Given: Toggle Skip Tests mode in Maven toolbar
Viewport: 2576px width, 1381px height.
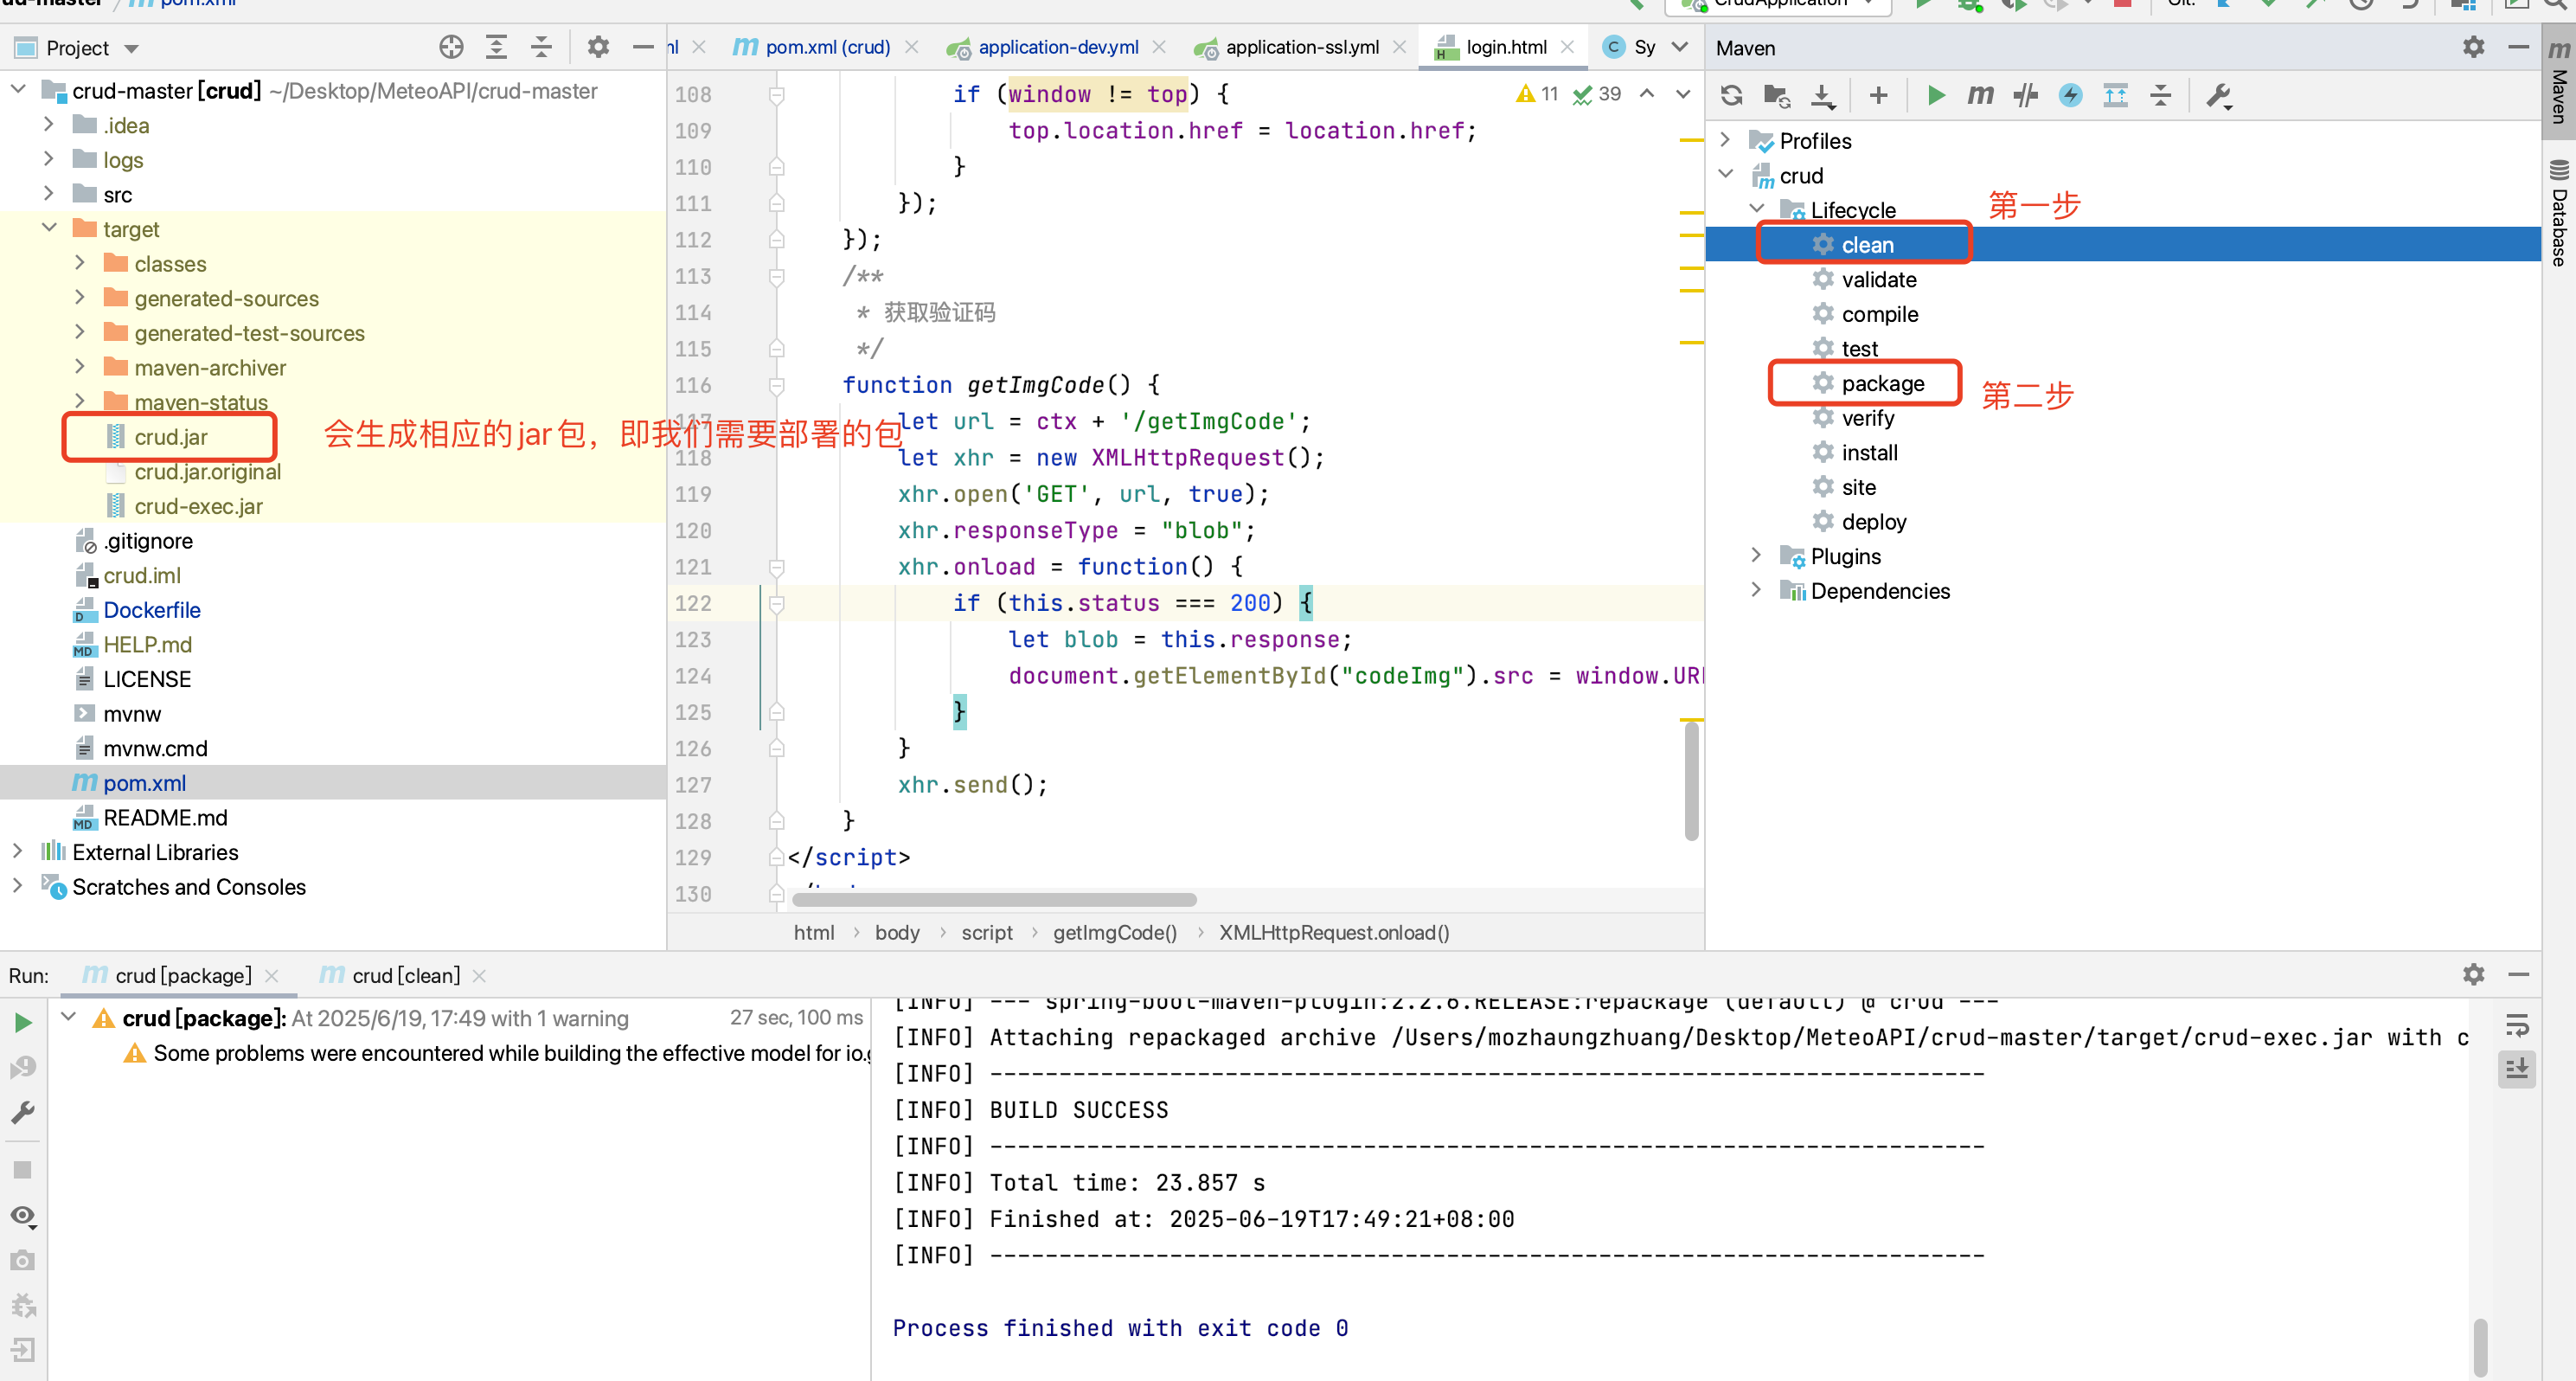Looking at the screenshot, I should [x=2070, y=95].
